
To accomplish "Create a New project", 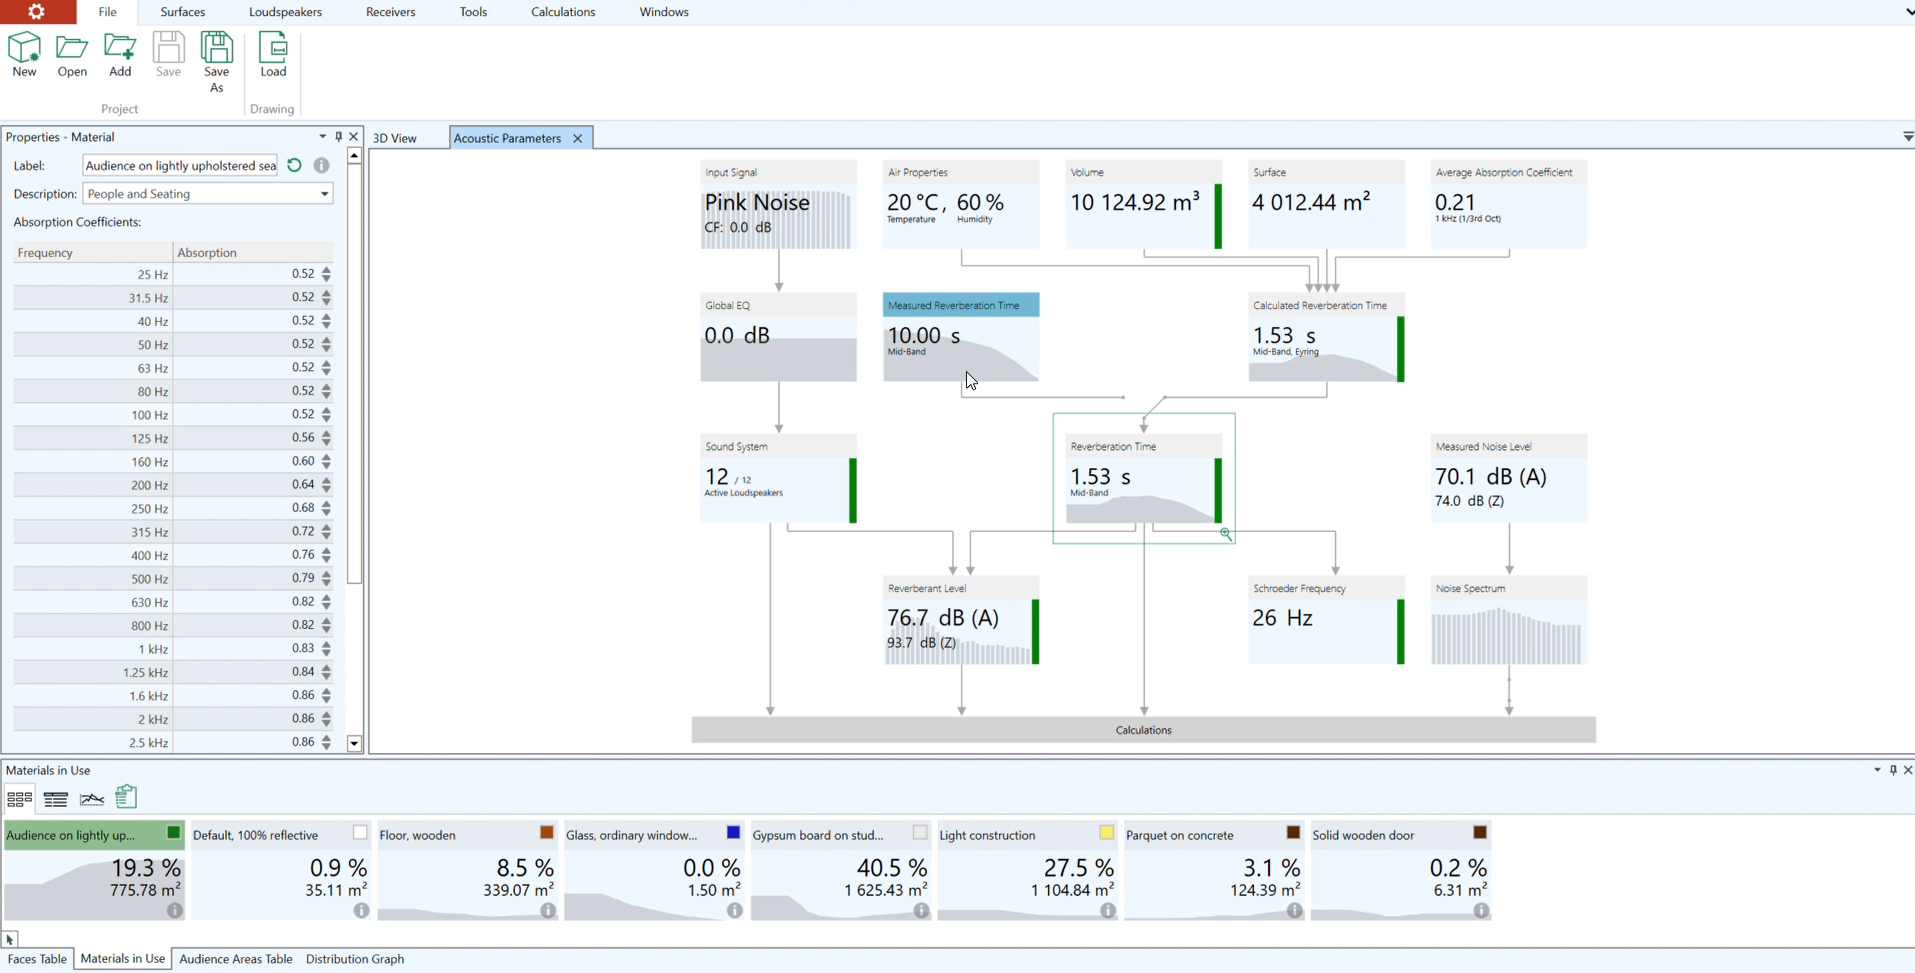I will (24, 54).
